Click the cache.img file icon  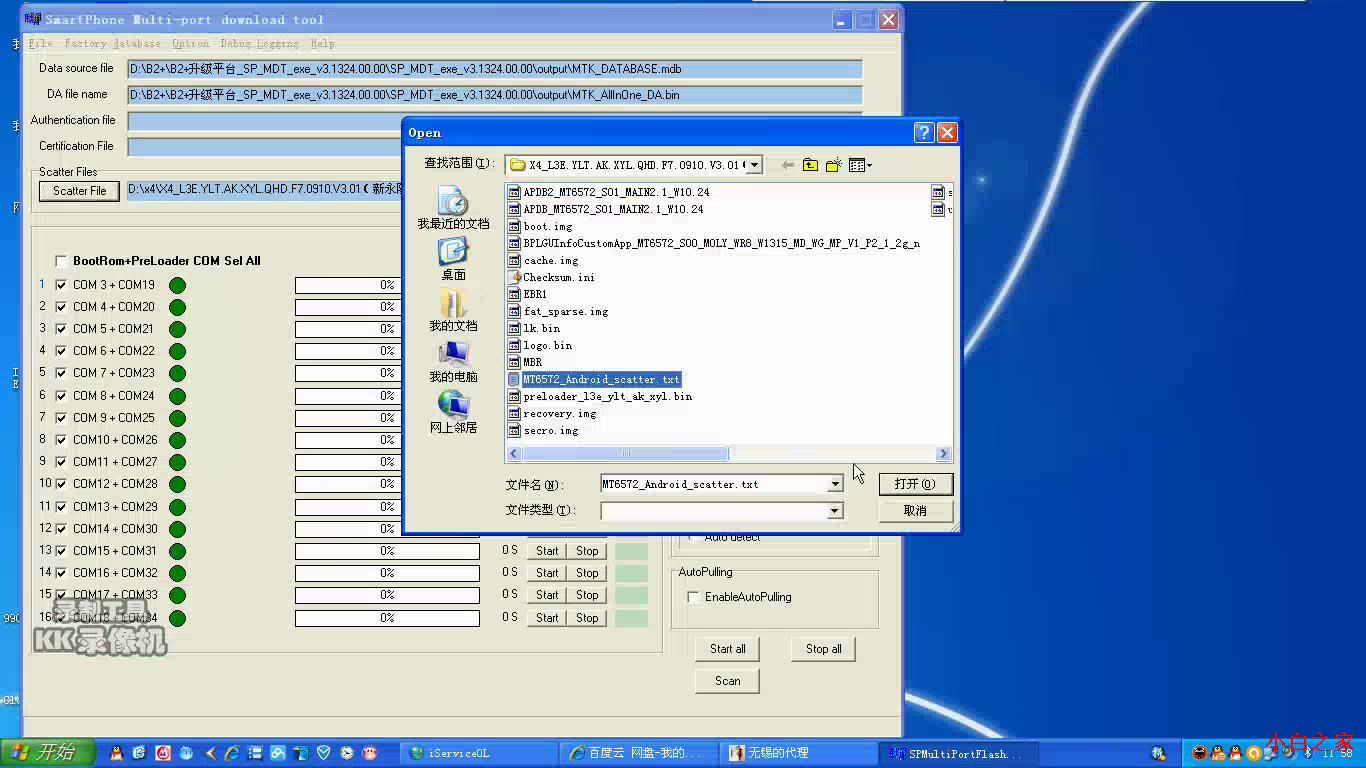point(514,260)
